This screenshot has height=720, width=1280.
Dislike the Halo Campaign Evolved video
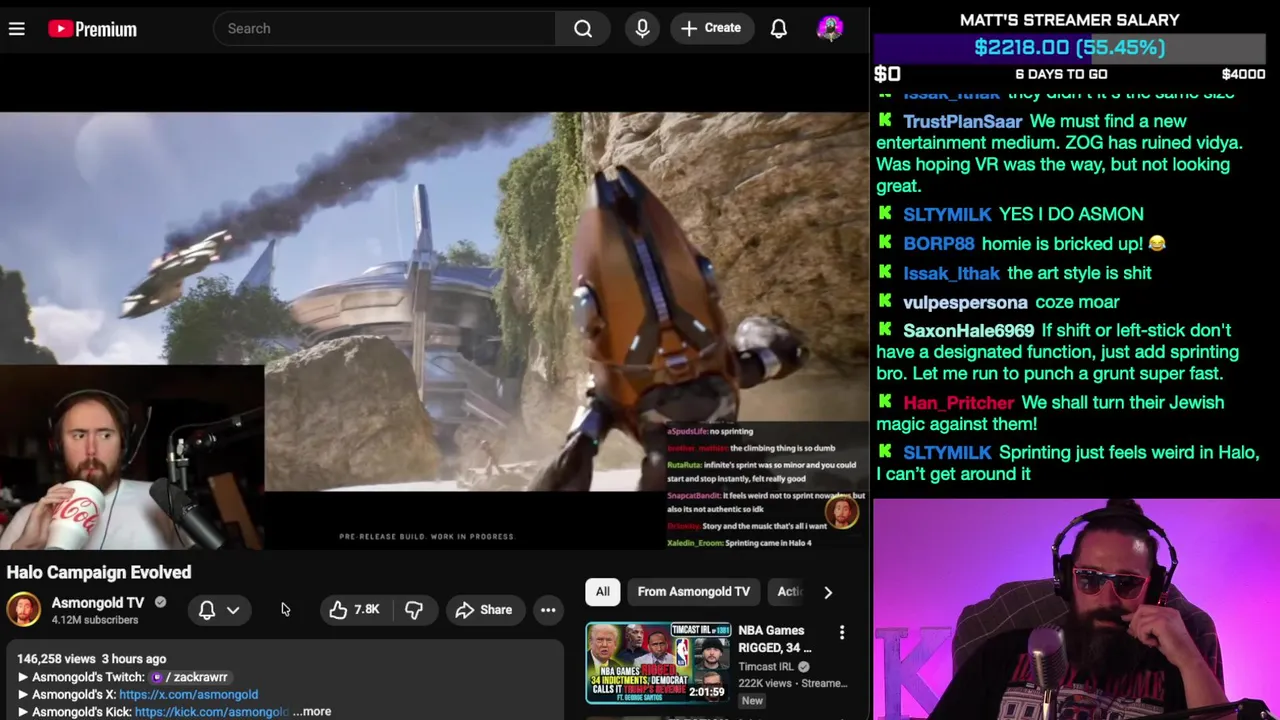click(x=414, y=610)
